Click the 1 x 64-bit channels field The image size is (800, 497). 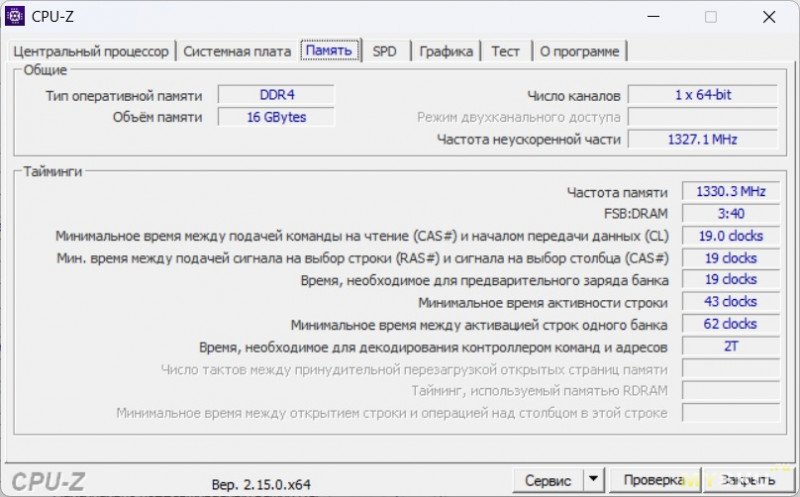(x=702, y=95)
